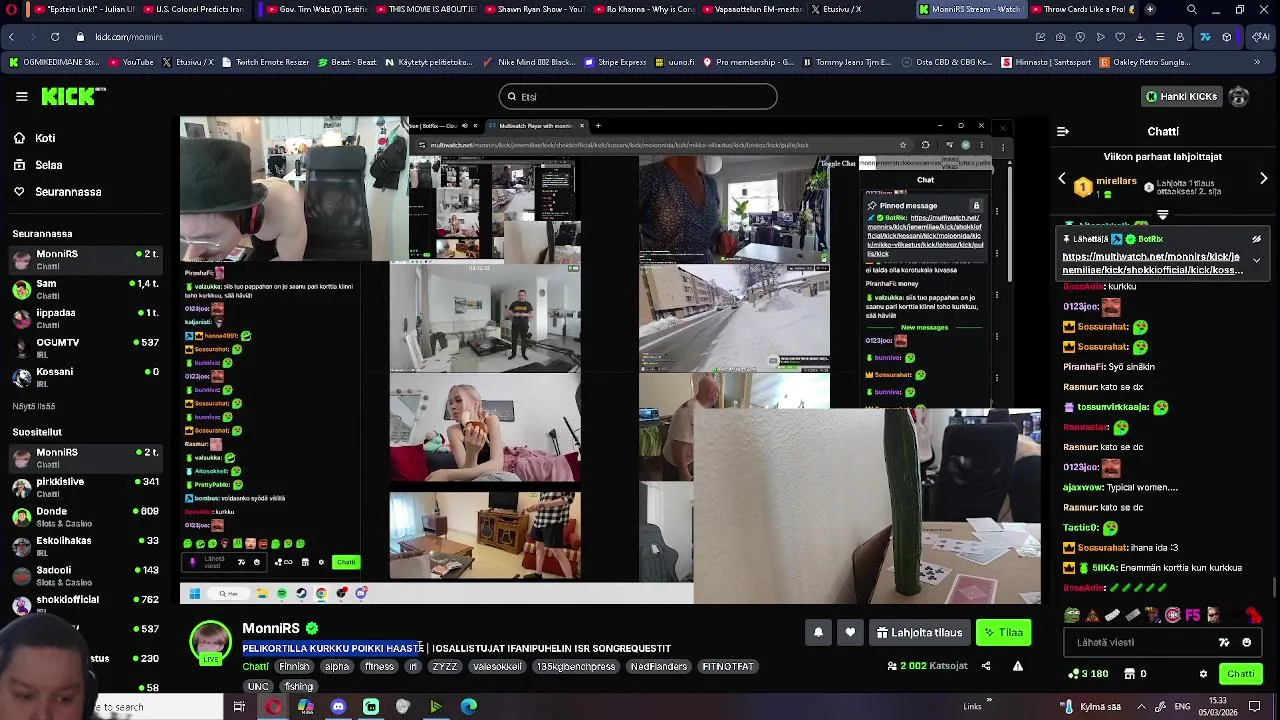This screenshot has width=1280, height=720.
Task: Open the pinned multiwatch.net link
Action: [1151, 263]
